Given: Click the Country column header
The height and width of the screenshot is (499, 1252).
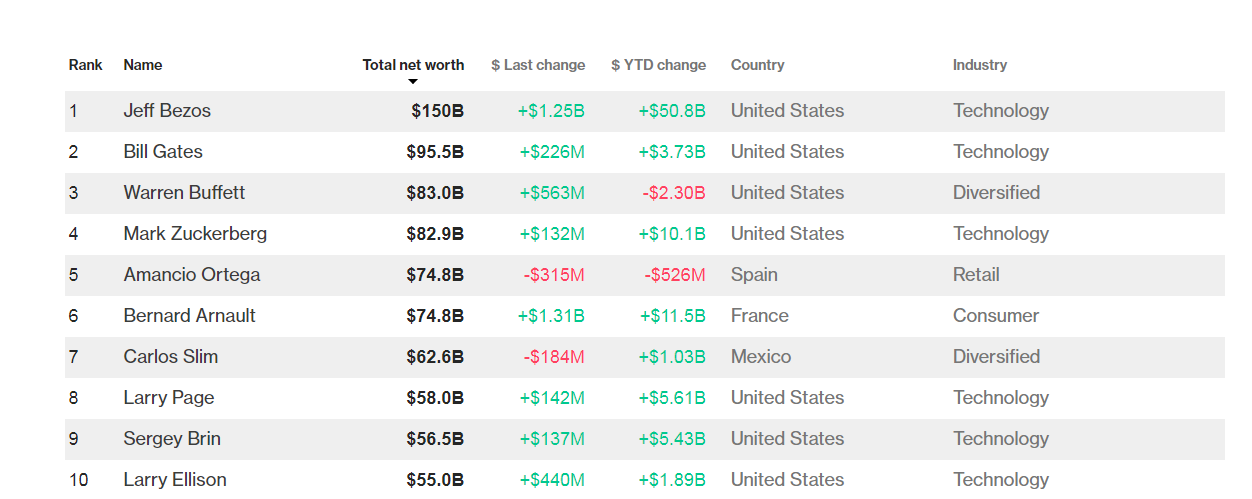Looking at the screenshot, I should pos(757,65).
